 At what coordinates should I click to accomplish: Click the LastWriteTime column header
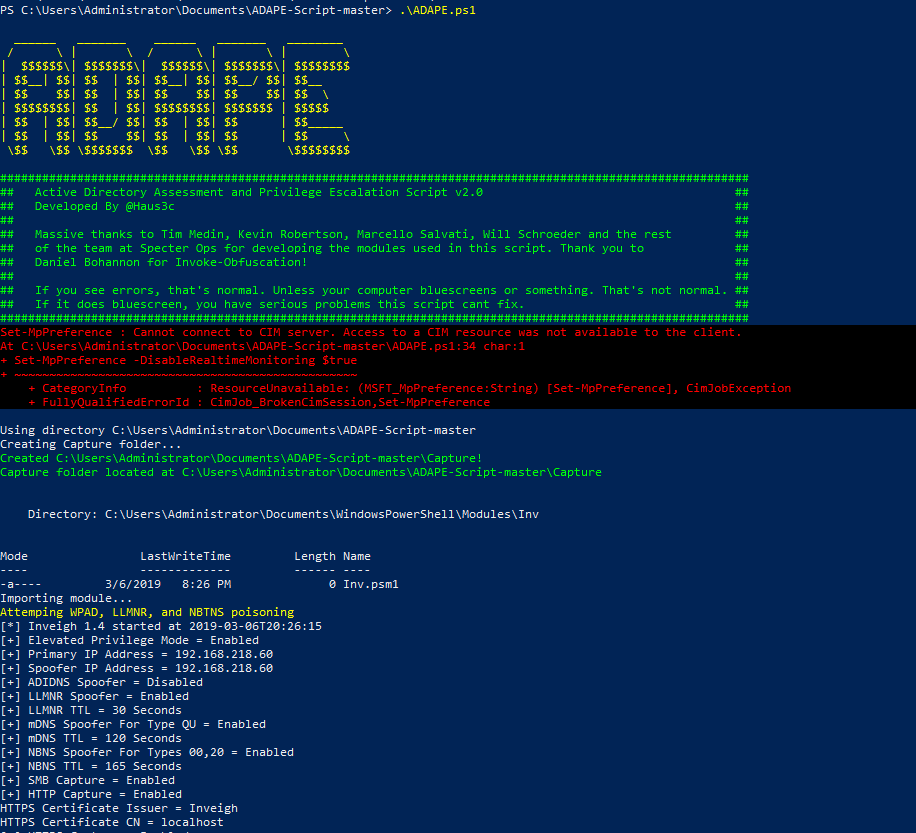click(185, 556)
